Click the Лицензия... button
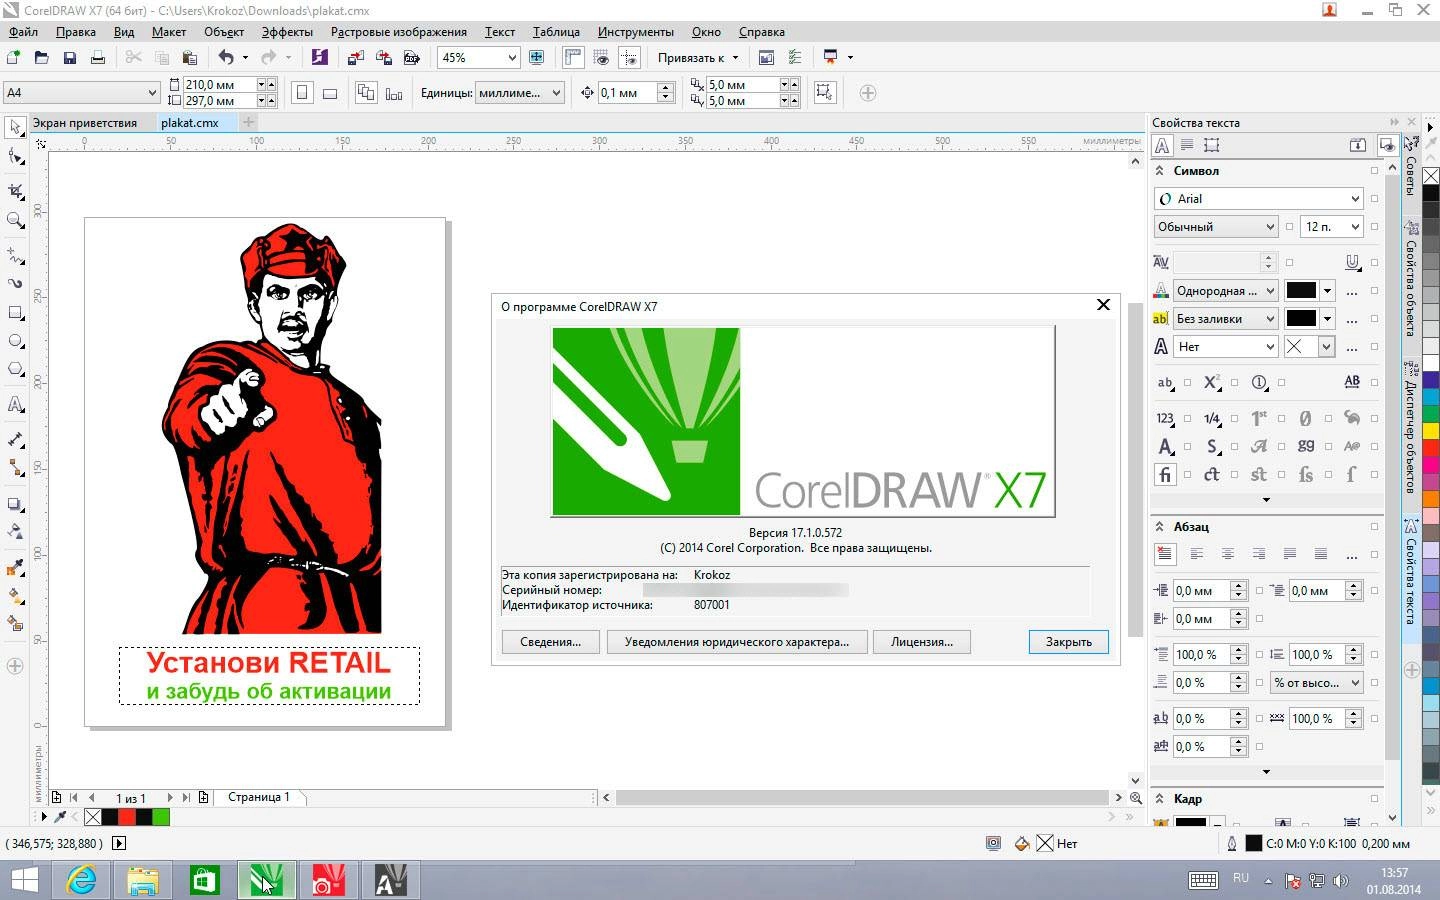 click(x=922, y=642)
